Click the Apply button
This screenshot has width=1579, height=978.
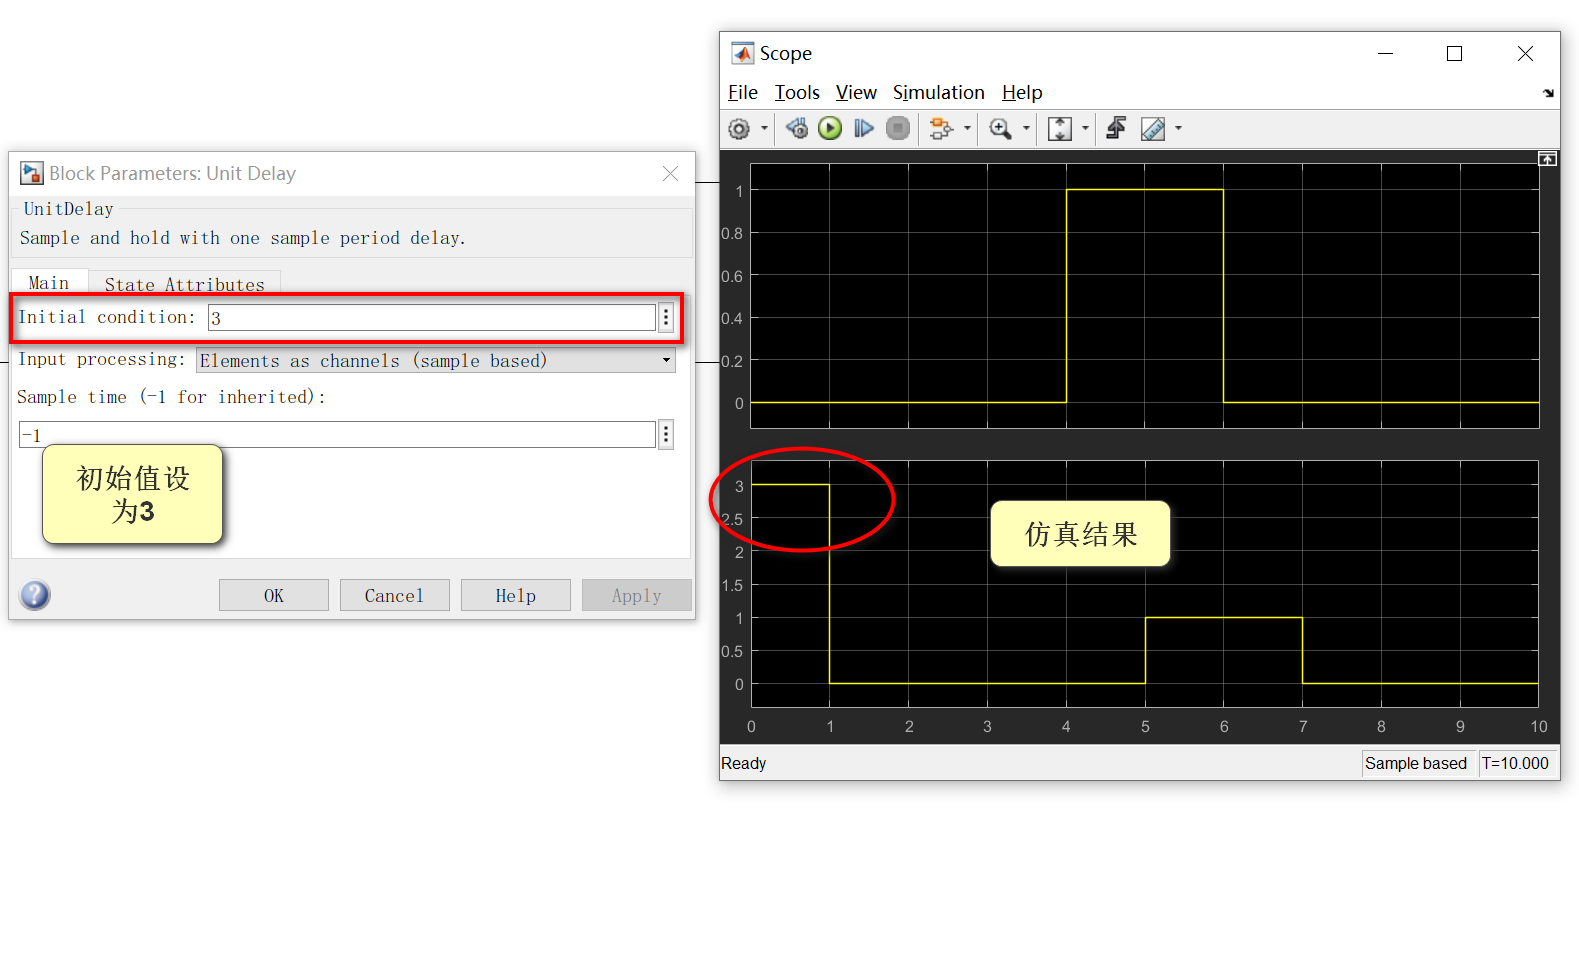(x=637, y=595)
